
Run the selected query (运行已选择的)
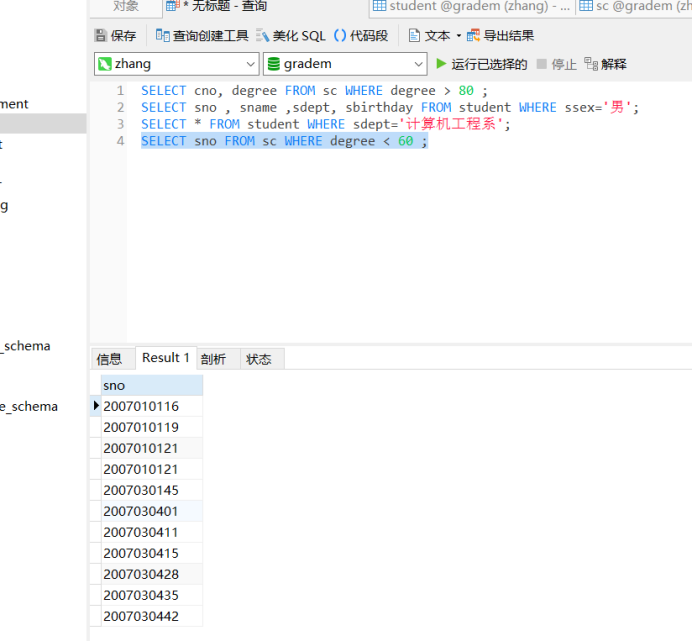[481, 64]
